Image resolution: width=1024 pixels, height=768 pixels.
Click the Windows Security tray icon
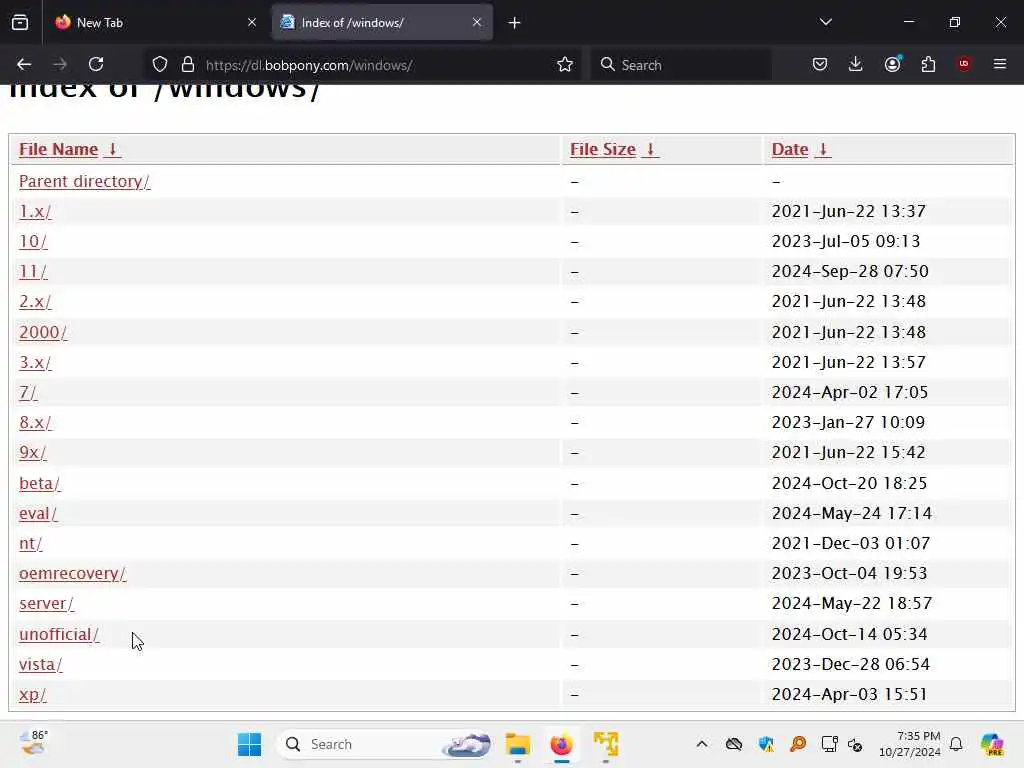tap(766, 744)
